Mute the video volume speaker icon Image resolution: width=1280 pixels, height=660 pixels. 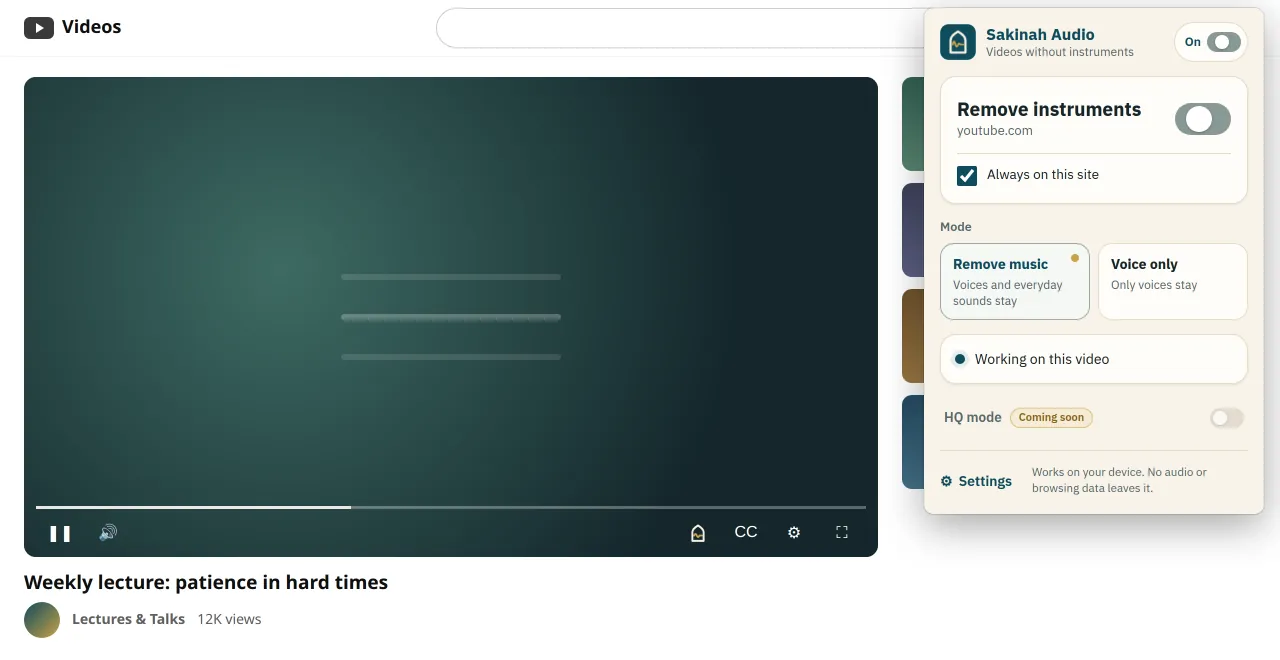(x=108, y=533)
